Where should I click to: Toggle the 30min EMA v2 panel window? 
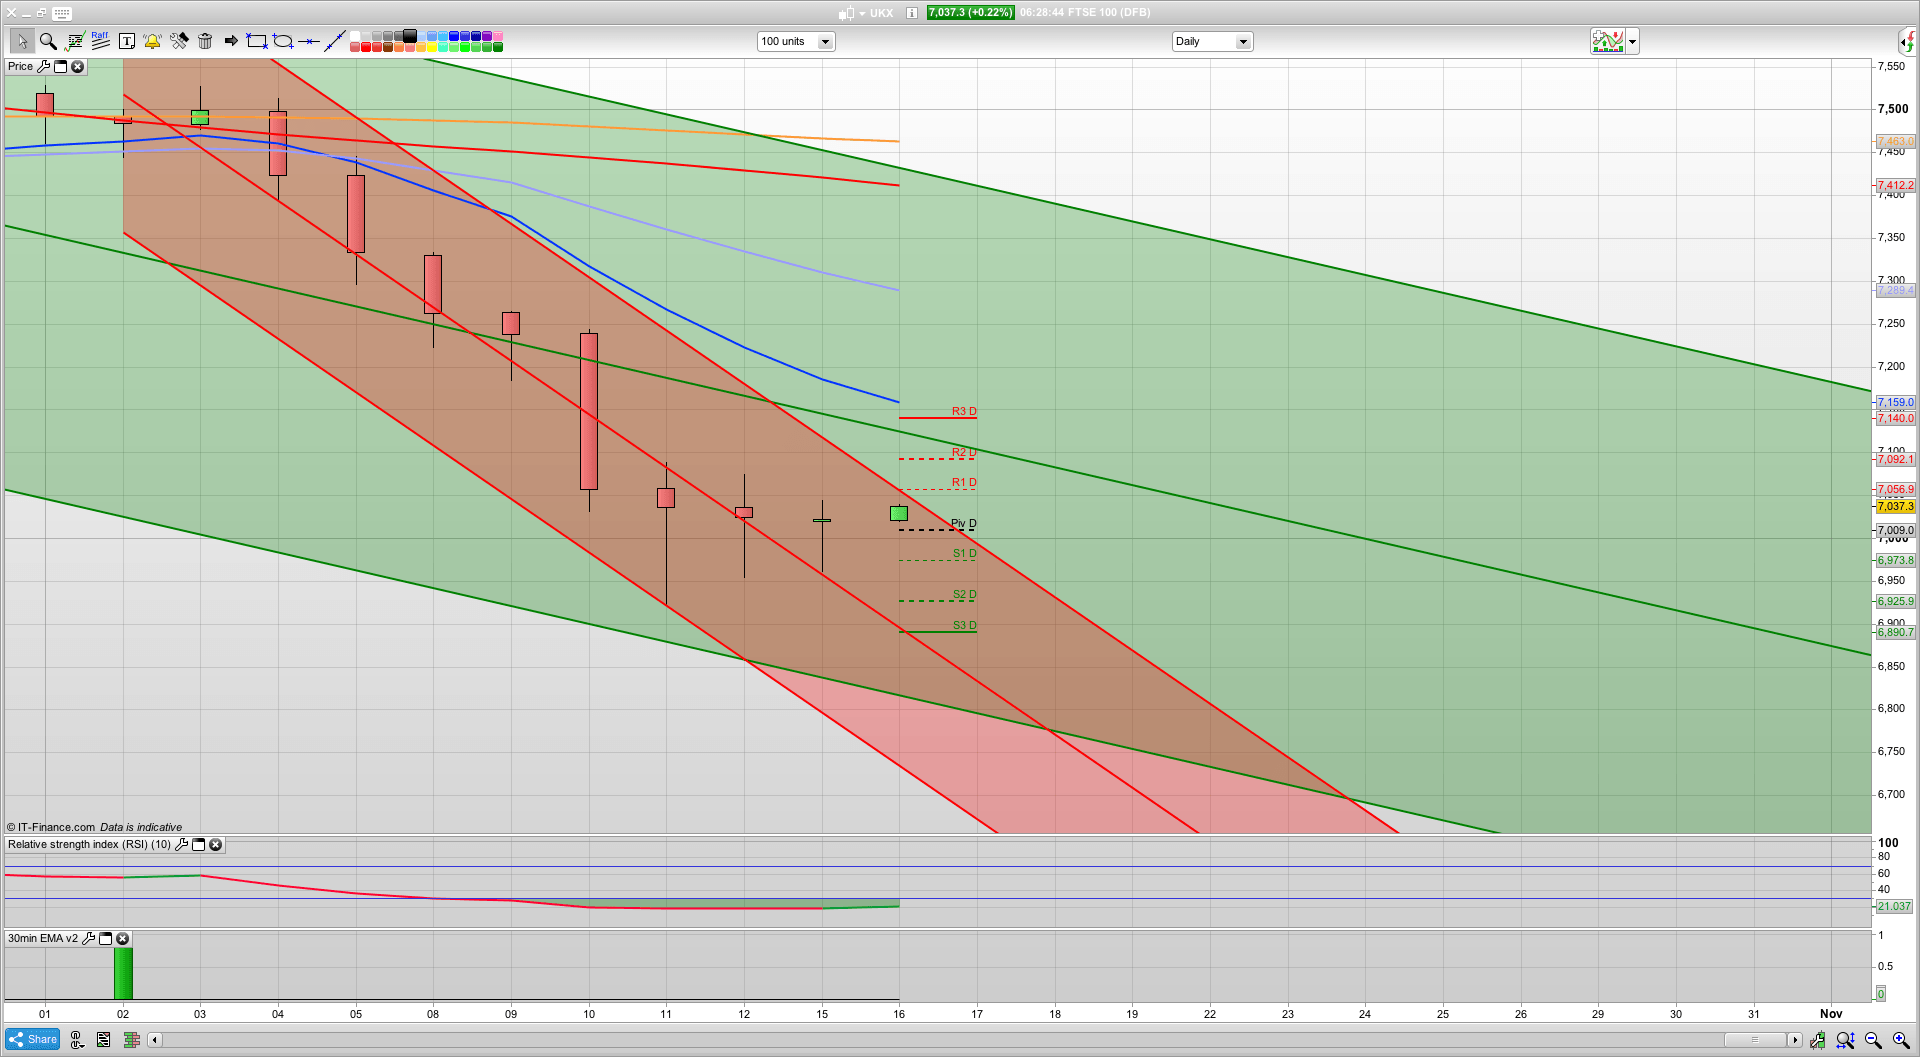105,939
